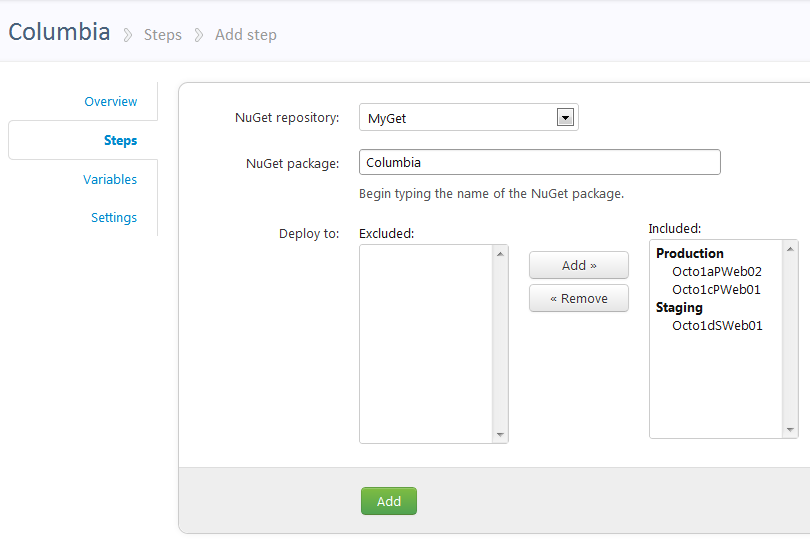Screen dimensions: 810x550
Task: Click Excluded list scroll-up arrow
Action: (500, 254)
